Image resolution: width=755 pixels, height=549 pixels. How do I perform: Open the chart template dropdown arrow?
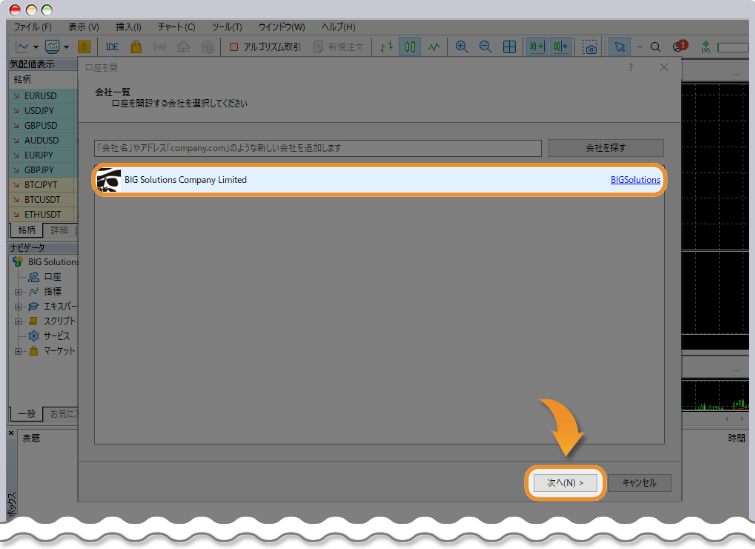[x=66, y=47]
